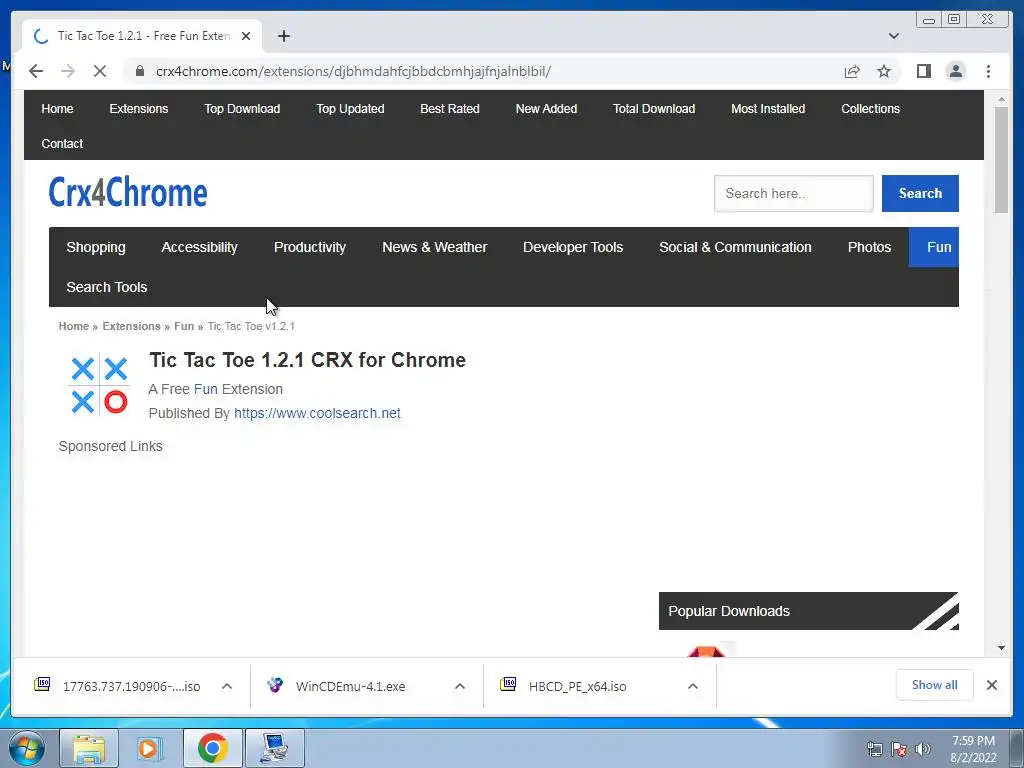Focus the Search here input field
1024x768 pixels.
793,193
